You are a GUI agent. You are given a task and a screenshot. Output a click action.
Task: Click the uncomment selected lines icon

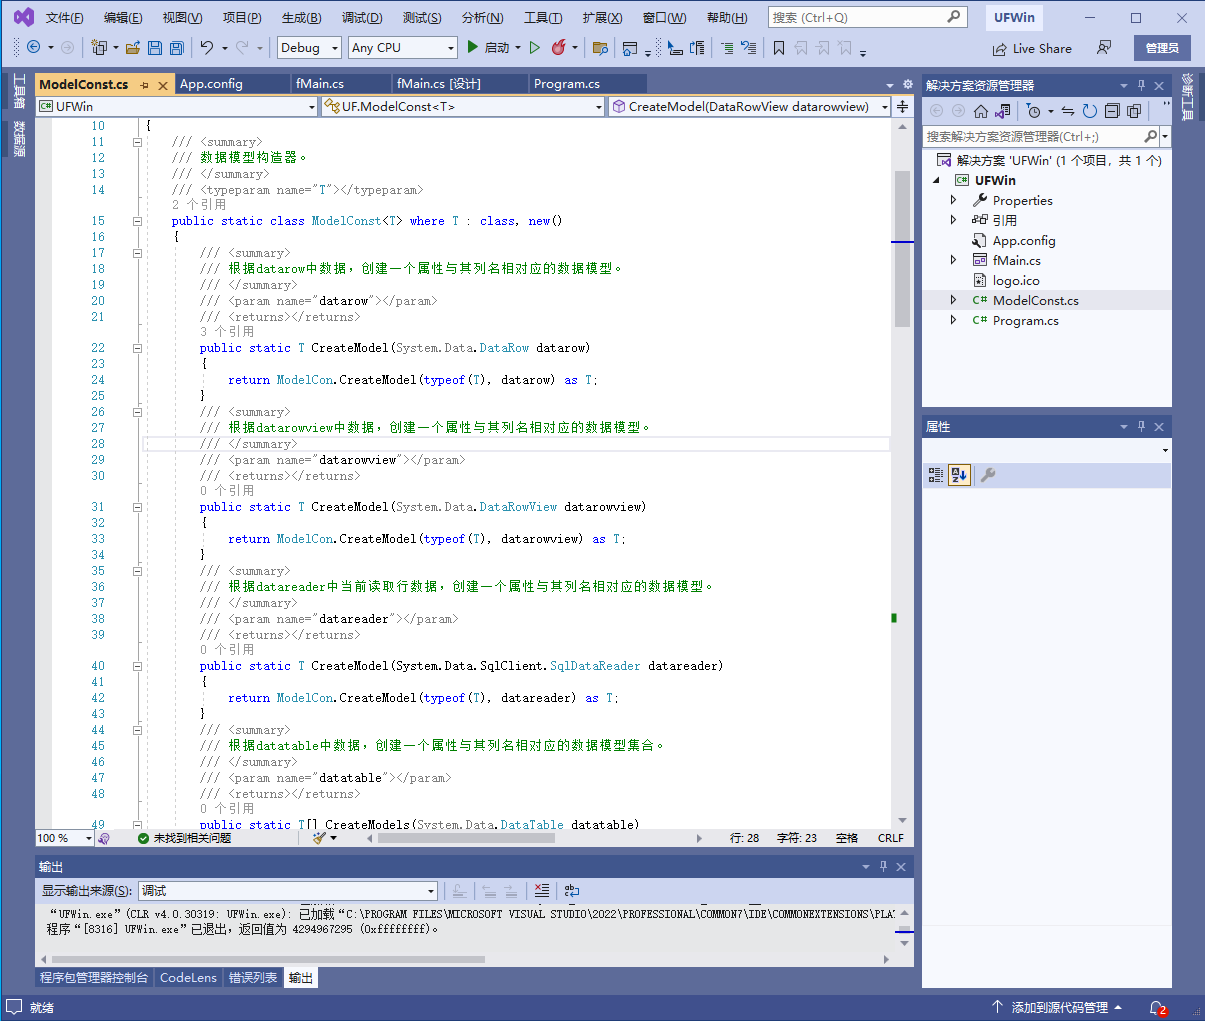pos(748,47)
